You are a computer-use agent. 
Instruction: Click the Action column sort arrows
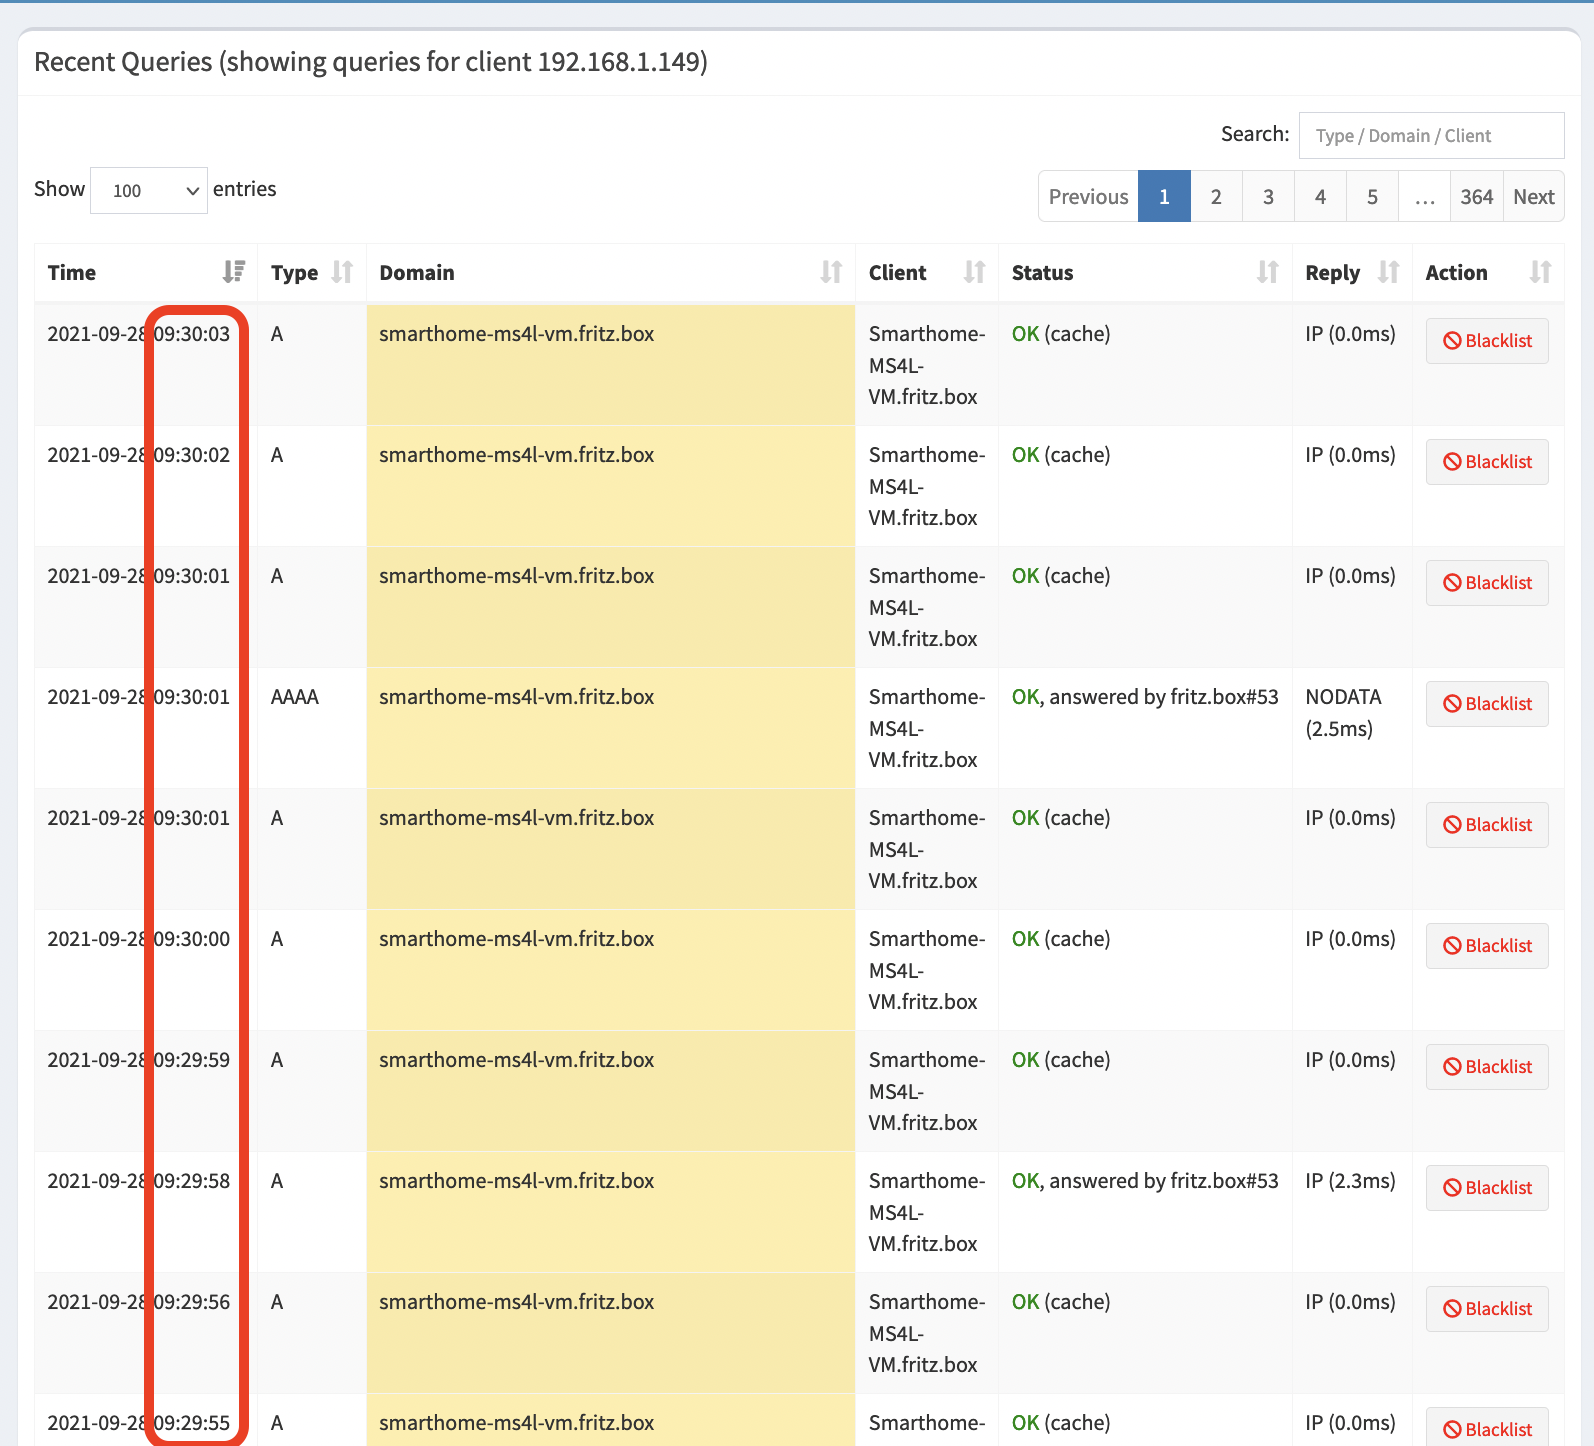(x=1540, y=272)
